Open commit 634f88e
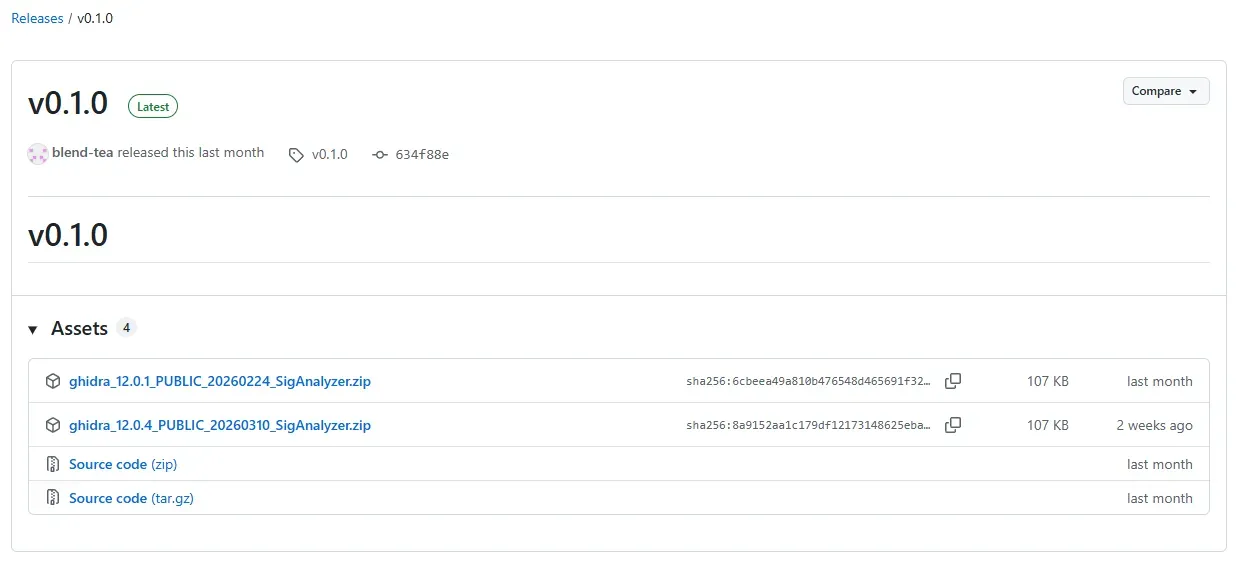Screen dimensions: 1247x572 tap(422, 155)
